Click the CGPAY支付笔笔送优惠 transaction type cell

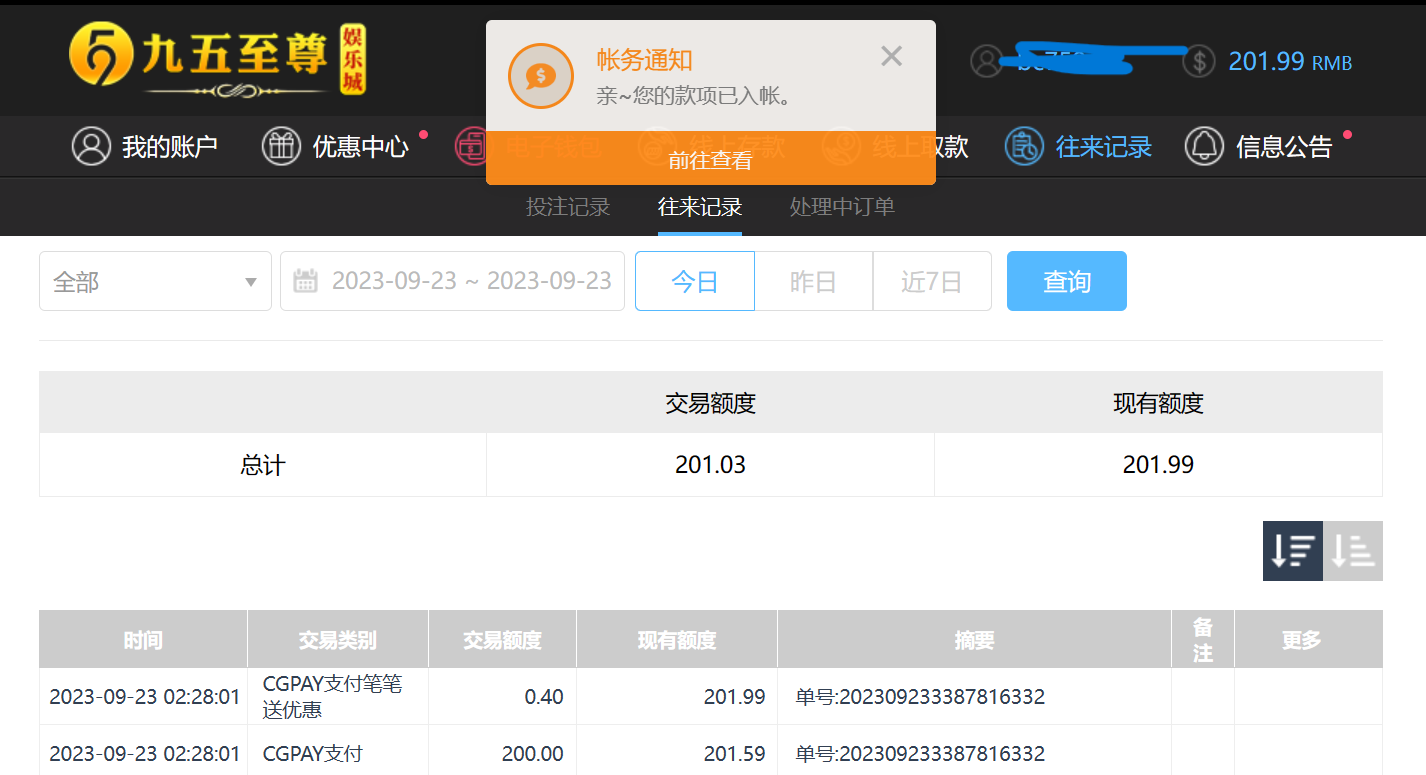(338, 696)
